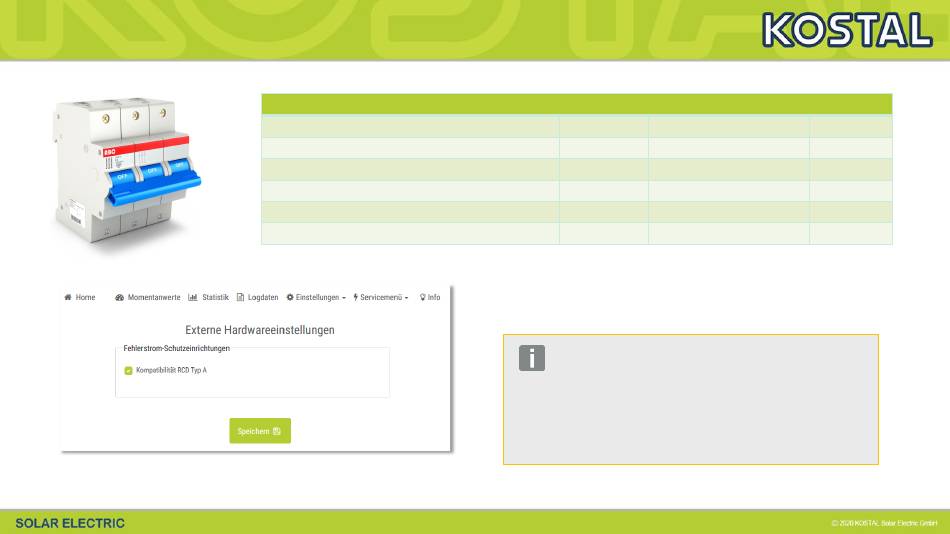Click the gray info box icon
Viewport: 950px width, 534px height.
pos(531,358)
